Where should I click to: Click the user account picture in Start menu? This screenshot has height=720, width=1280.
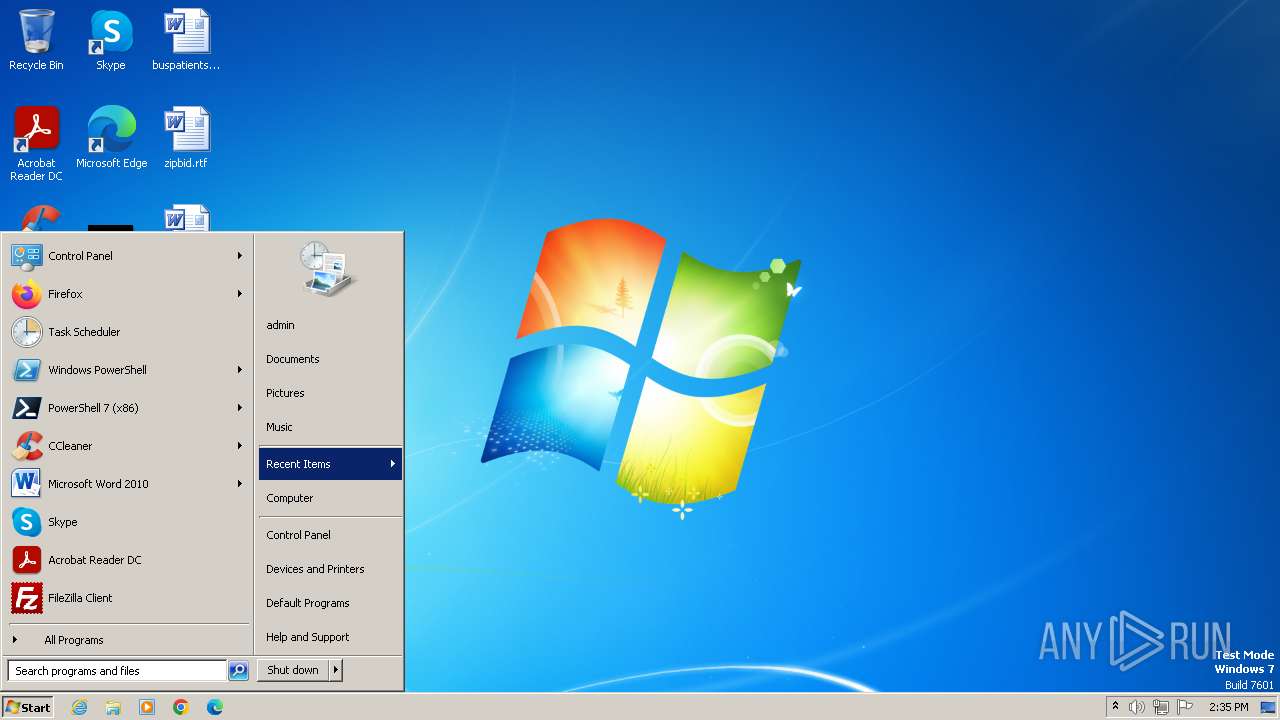(x=328, y=269)
